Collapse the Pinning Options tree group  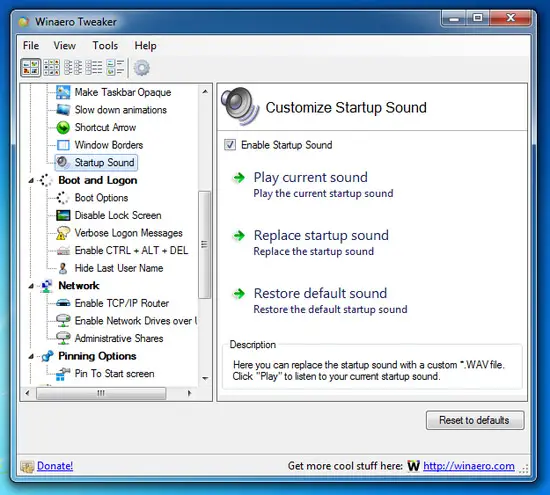point(31,357)
